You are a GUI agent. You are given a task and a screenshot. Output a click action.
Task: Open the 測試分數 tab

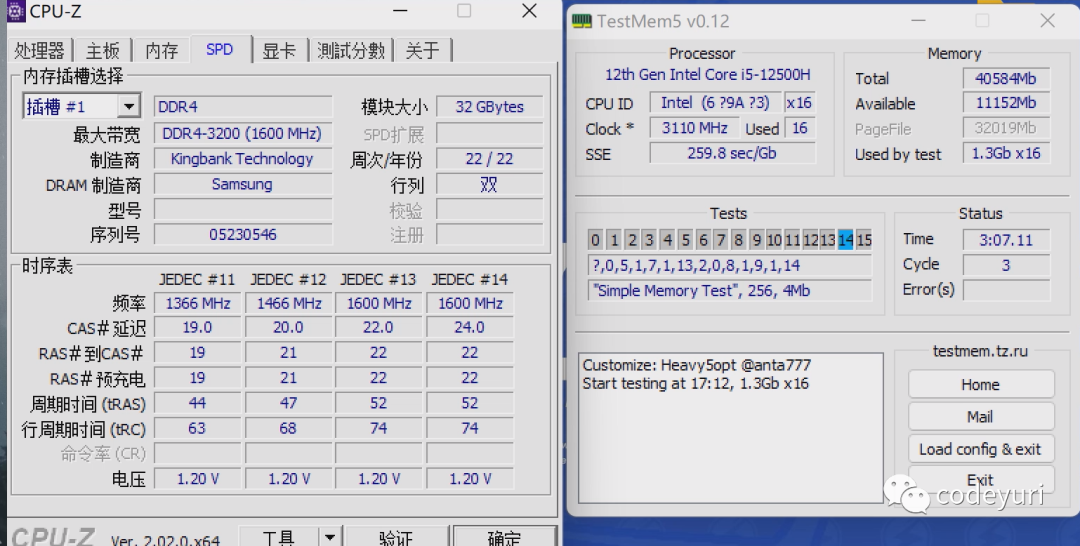[x=351, y=50]
